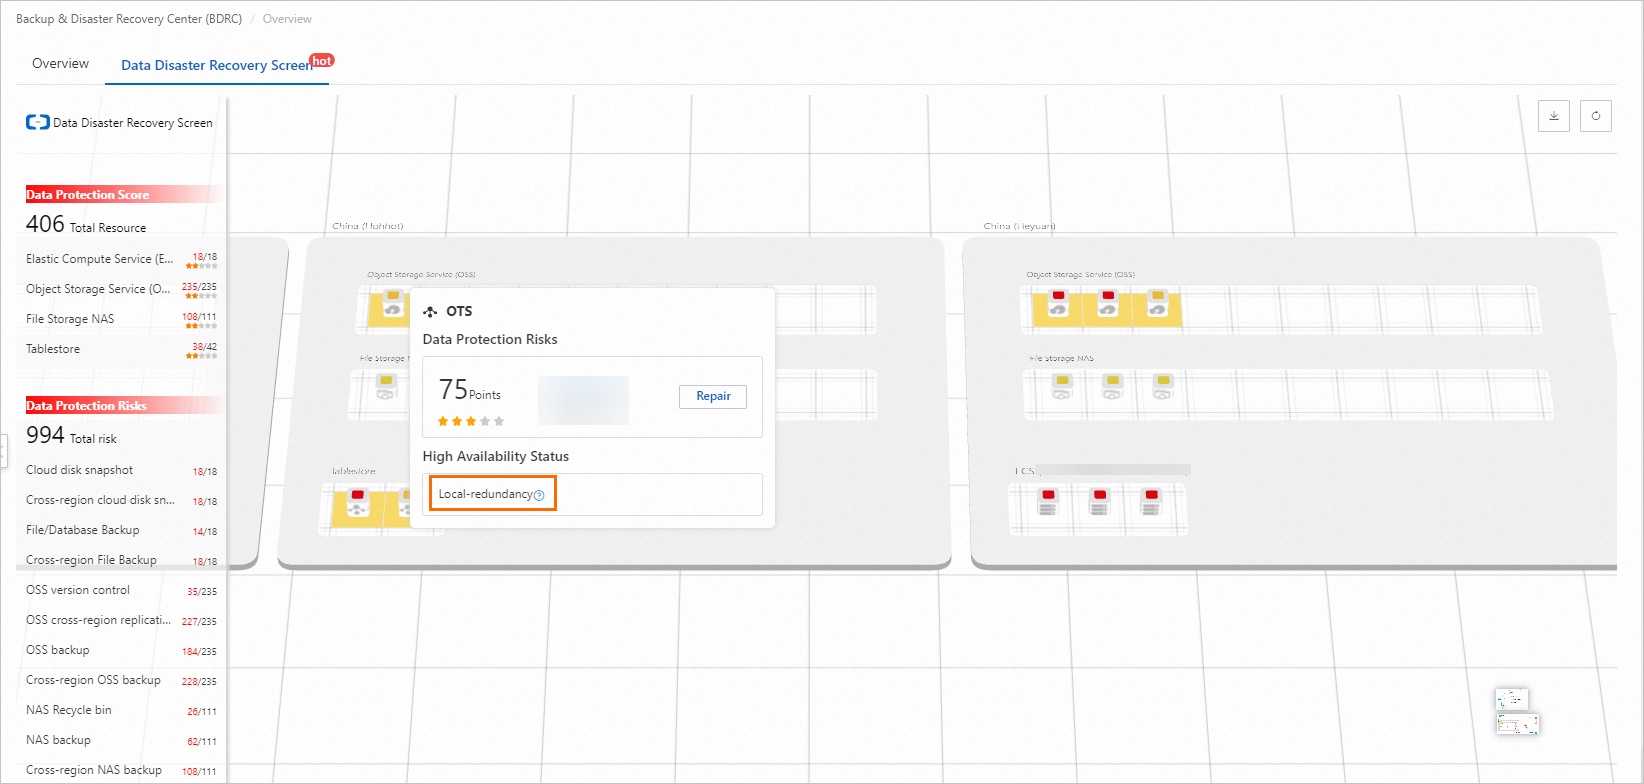Select the Object Storage Service row
This screenshot has height=784, width=1644.
point(121,289)
